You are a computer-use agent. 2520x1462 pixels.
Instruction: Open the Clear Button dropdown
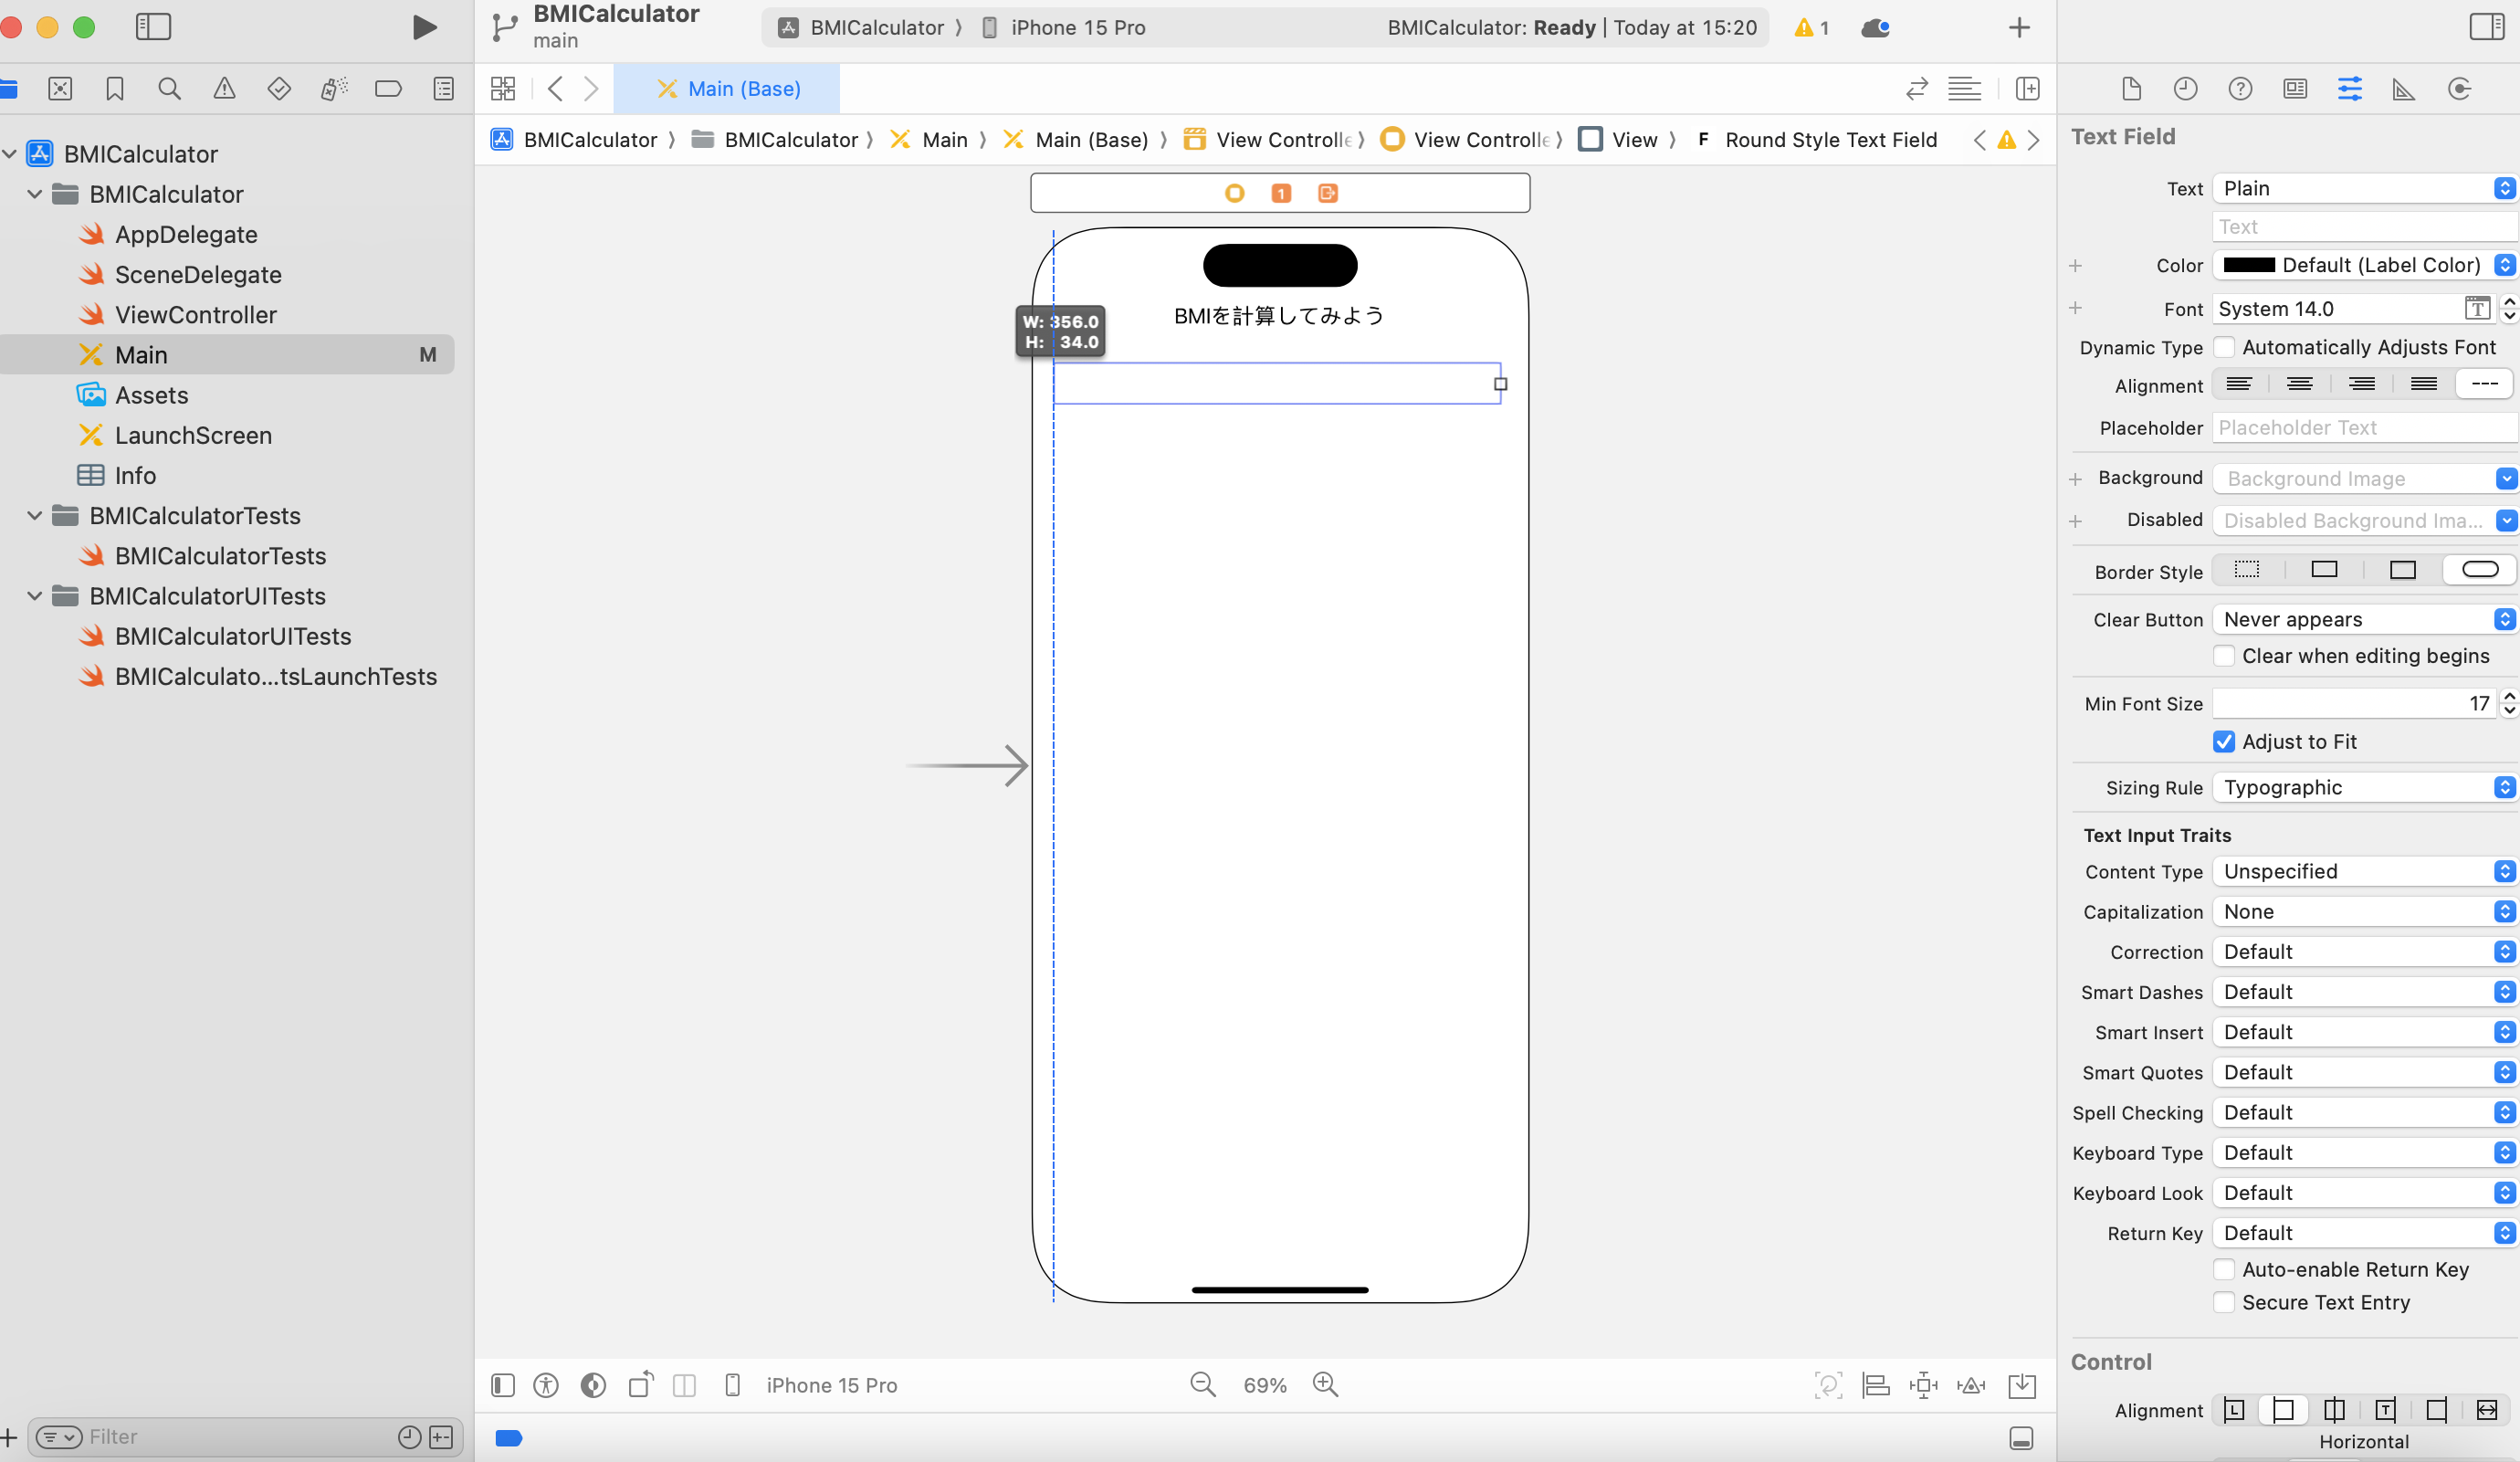2363,619
